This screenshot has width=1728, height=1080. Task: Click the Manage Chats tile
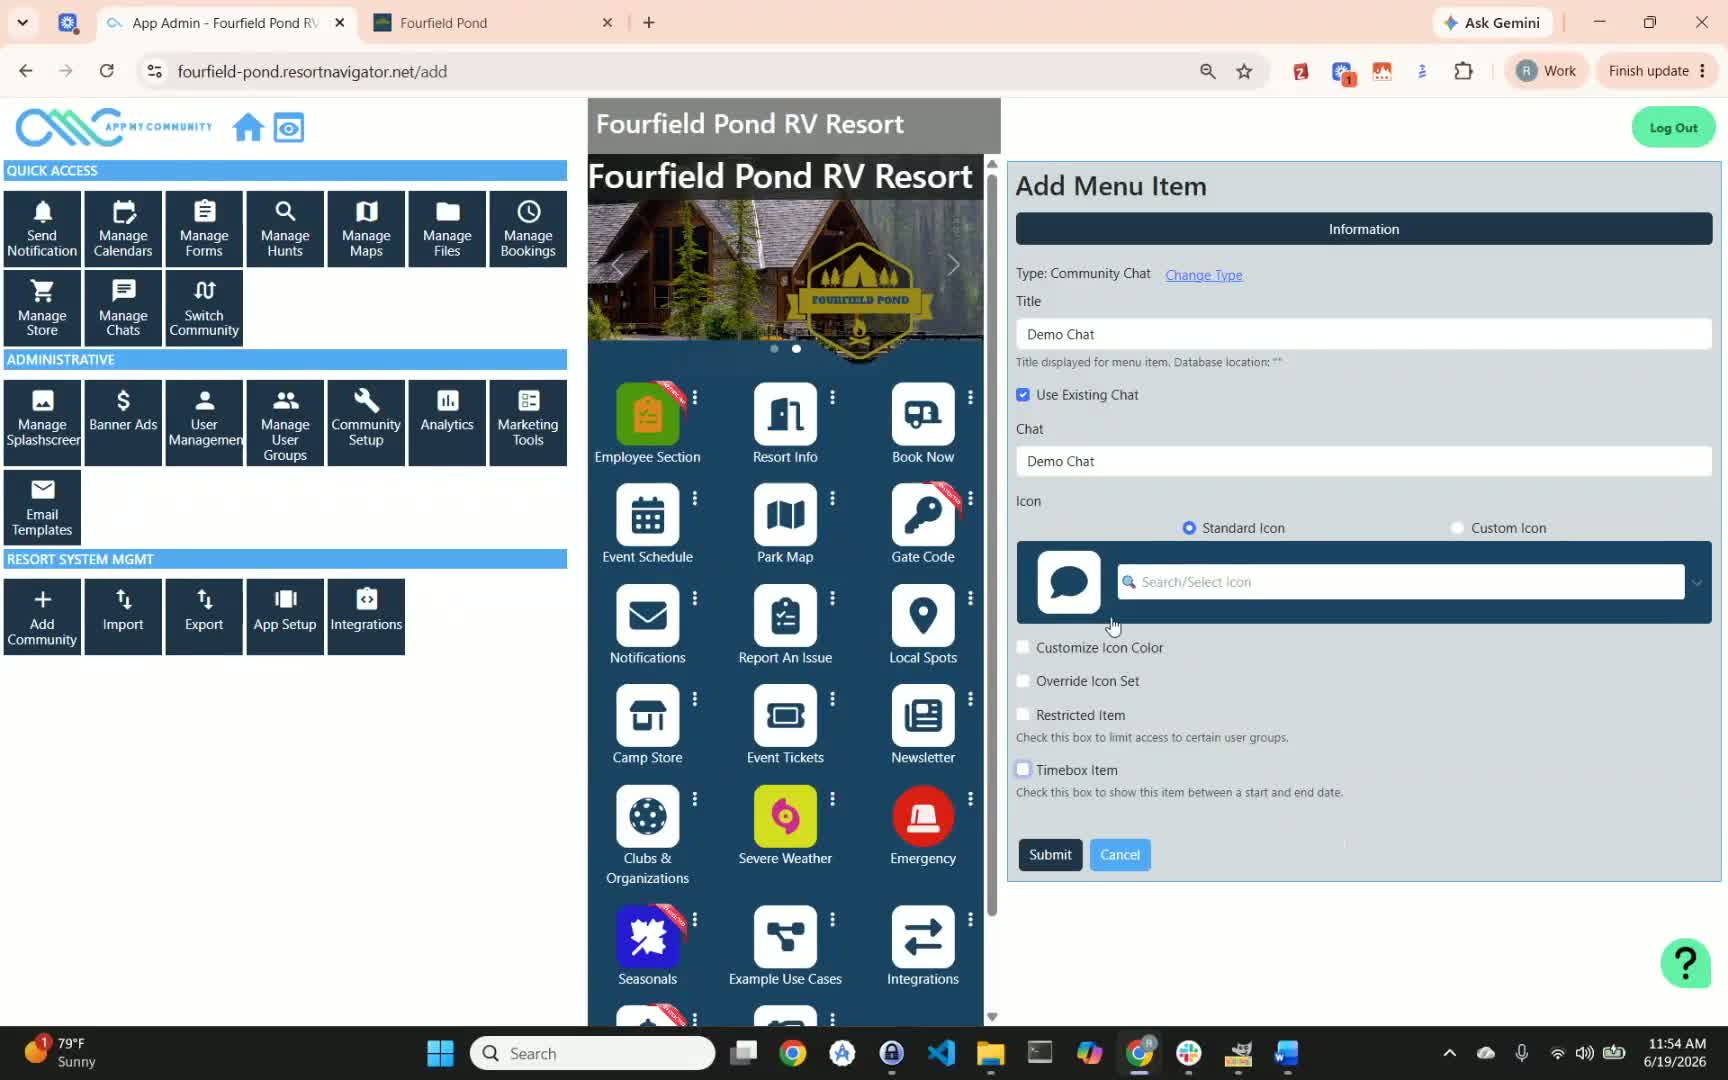pos(123,308)
